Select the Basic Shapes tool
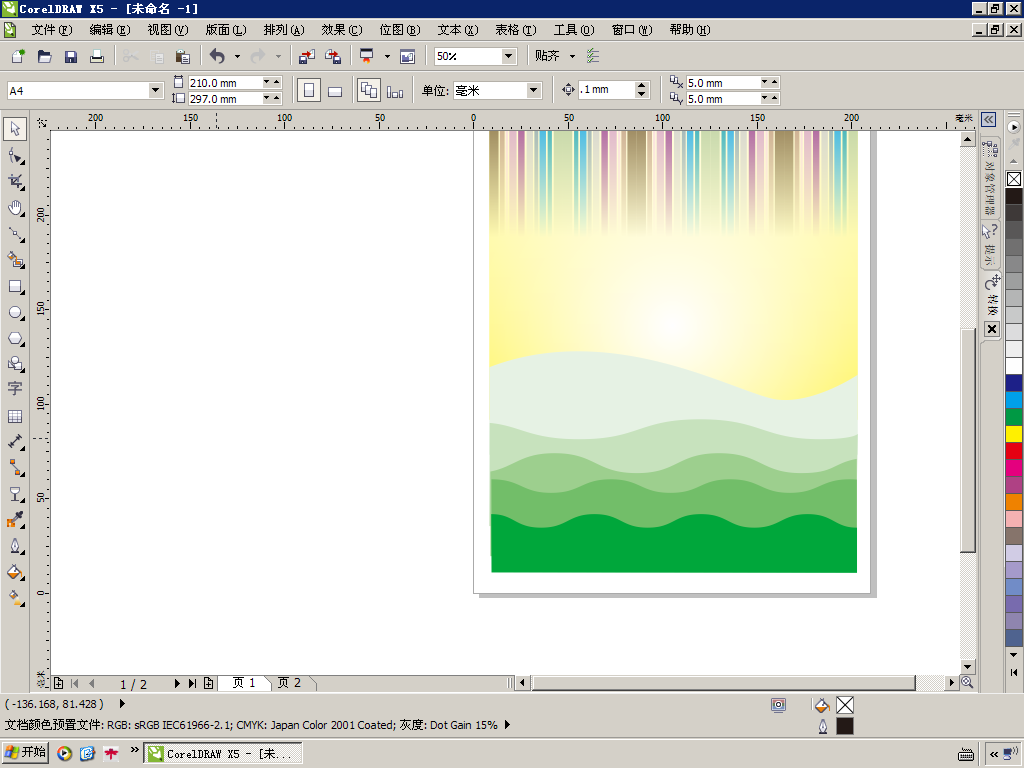The width and height of the screenshot is (1024, 768). pos(15,364)
